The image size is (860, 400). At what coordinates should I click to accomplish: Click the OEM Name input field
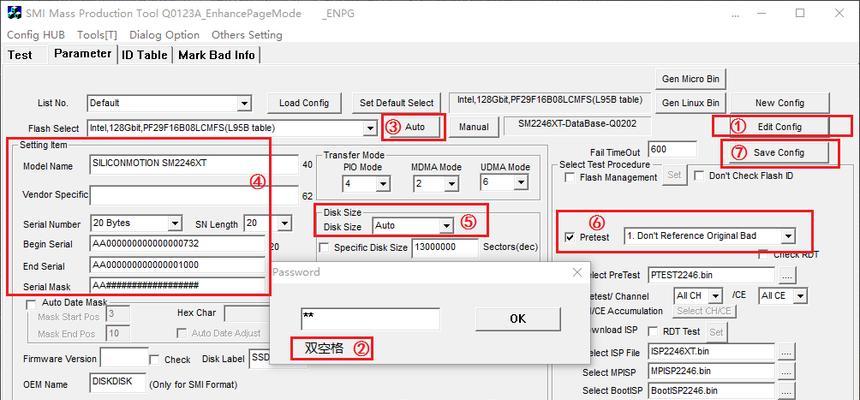pos(117,382)
